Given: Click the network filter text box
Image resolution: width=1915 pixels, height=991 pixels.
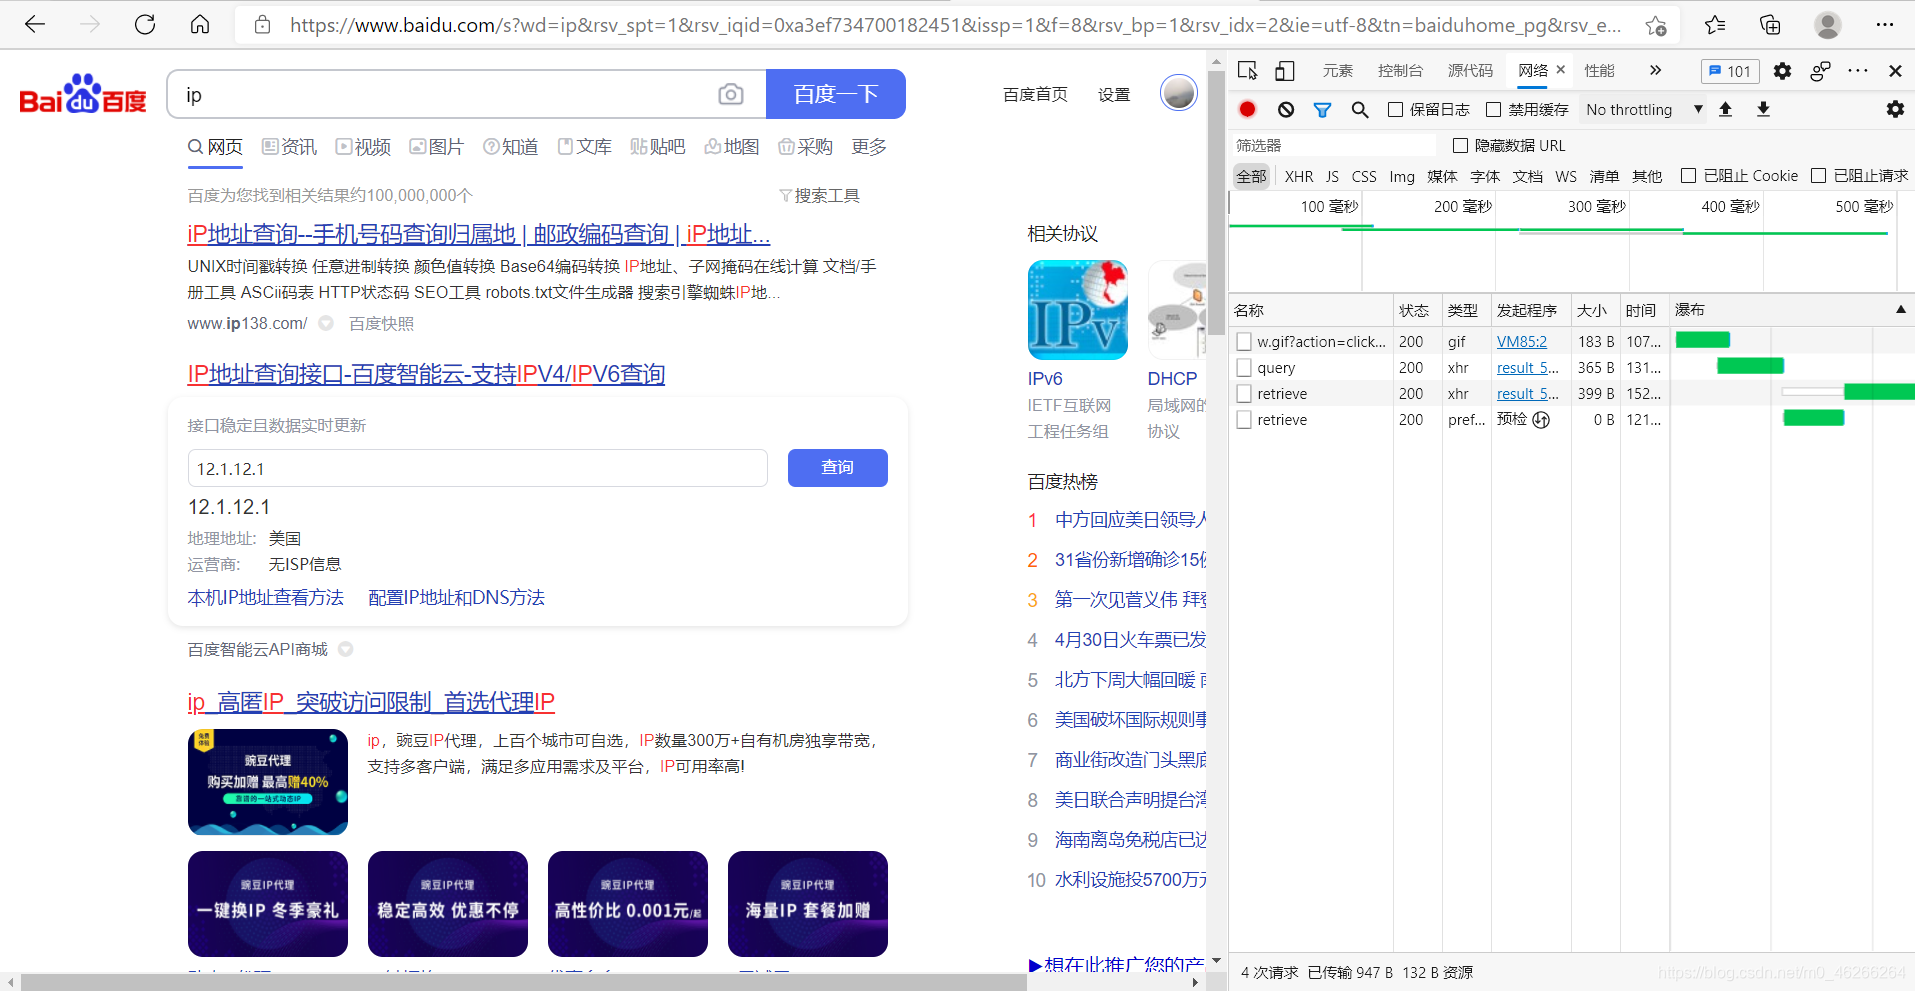Looking at the screenshot, I should (1332, 146).
